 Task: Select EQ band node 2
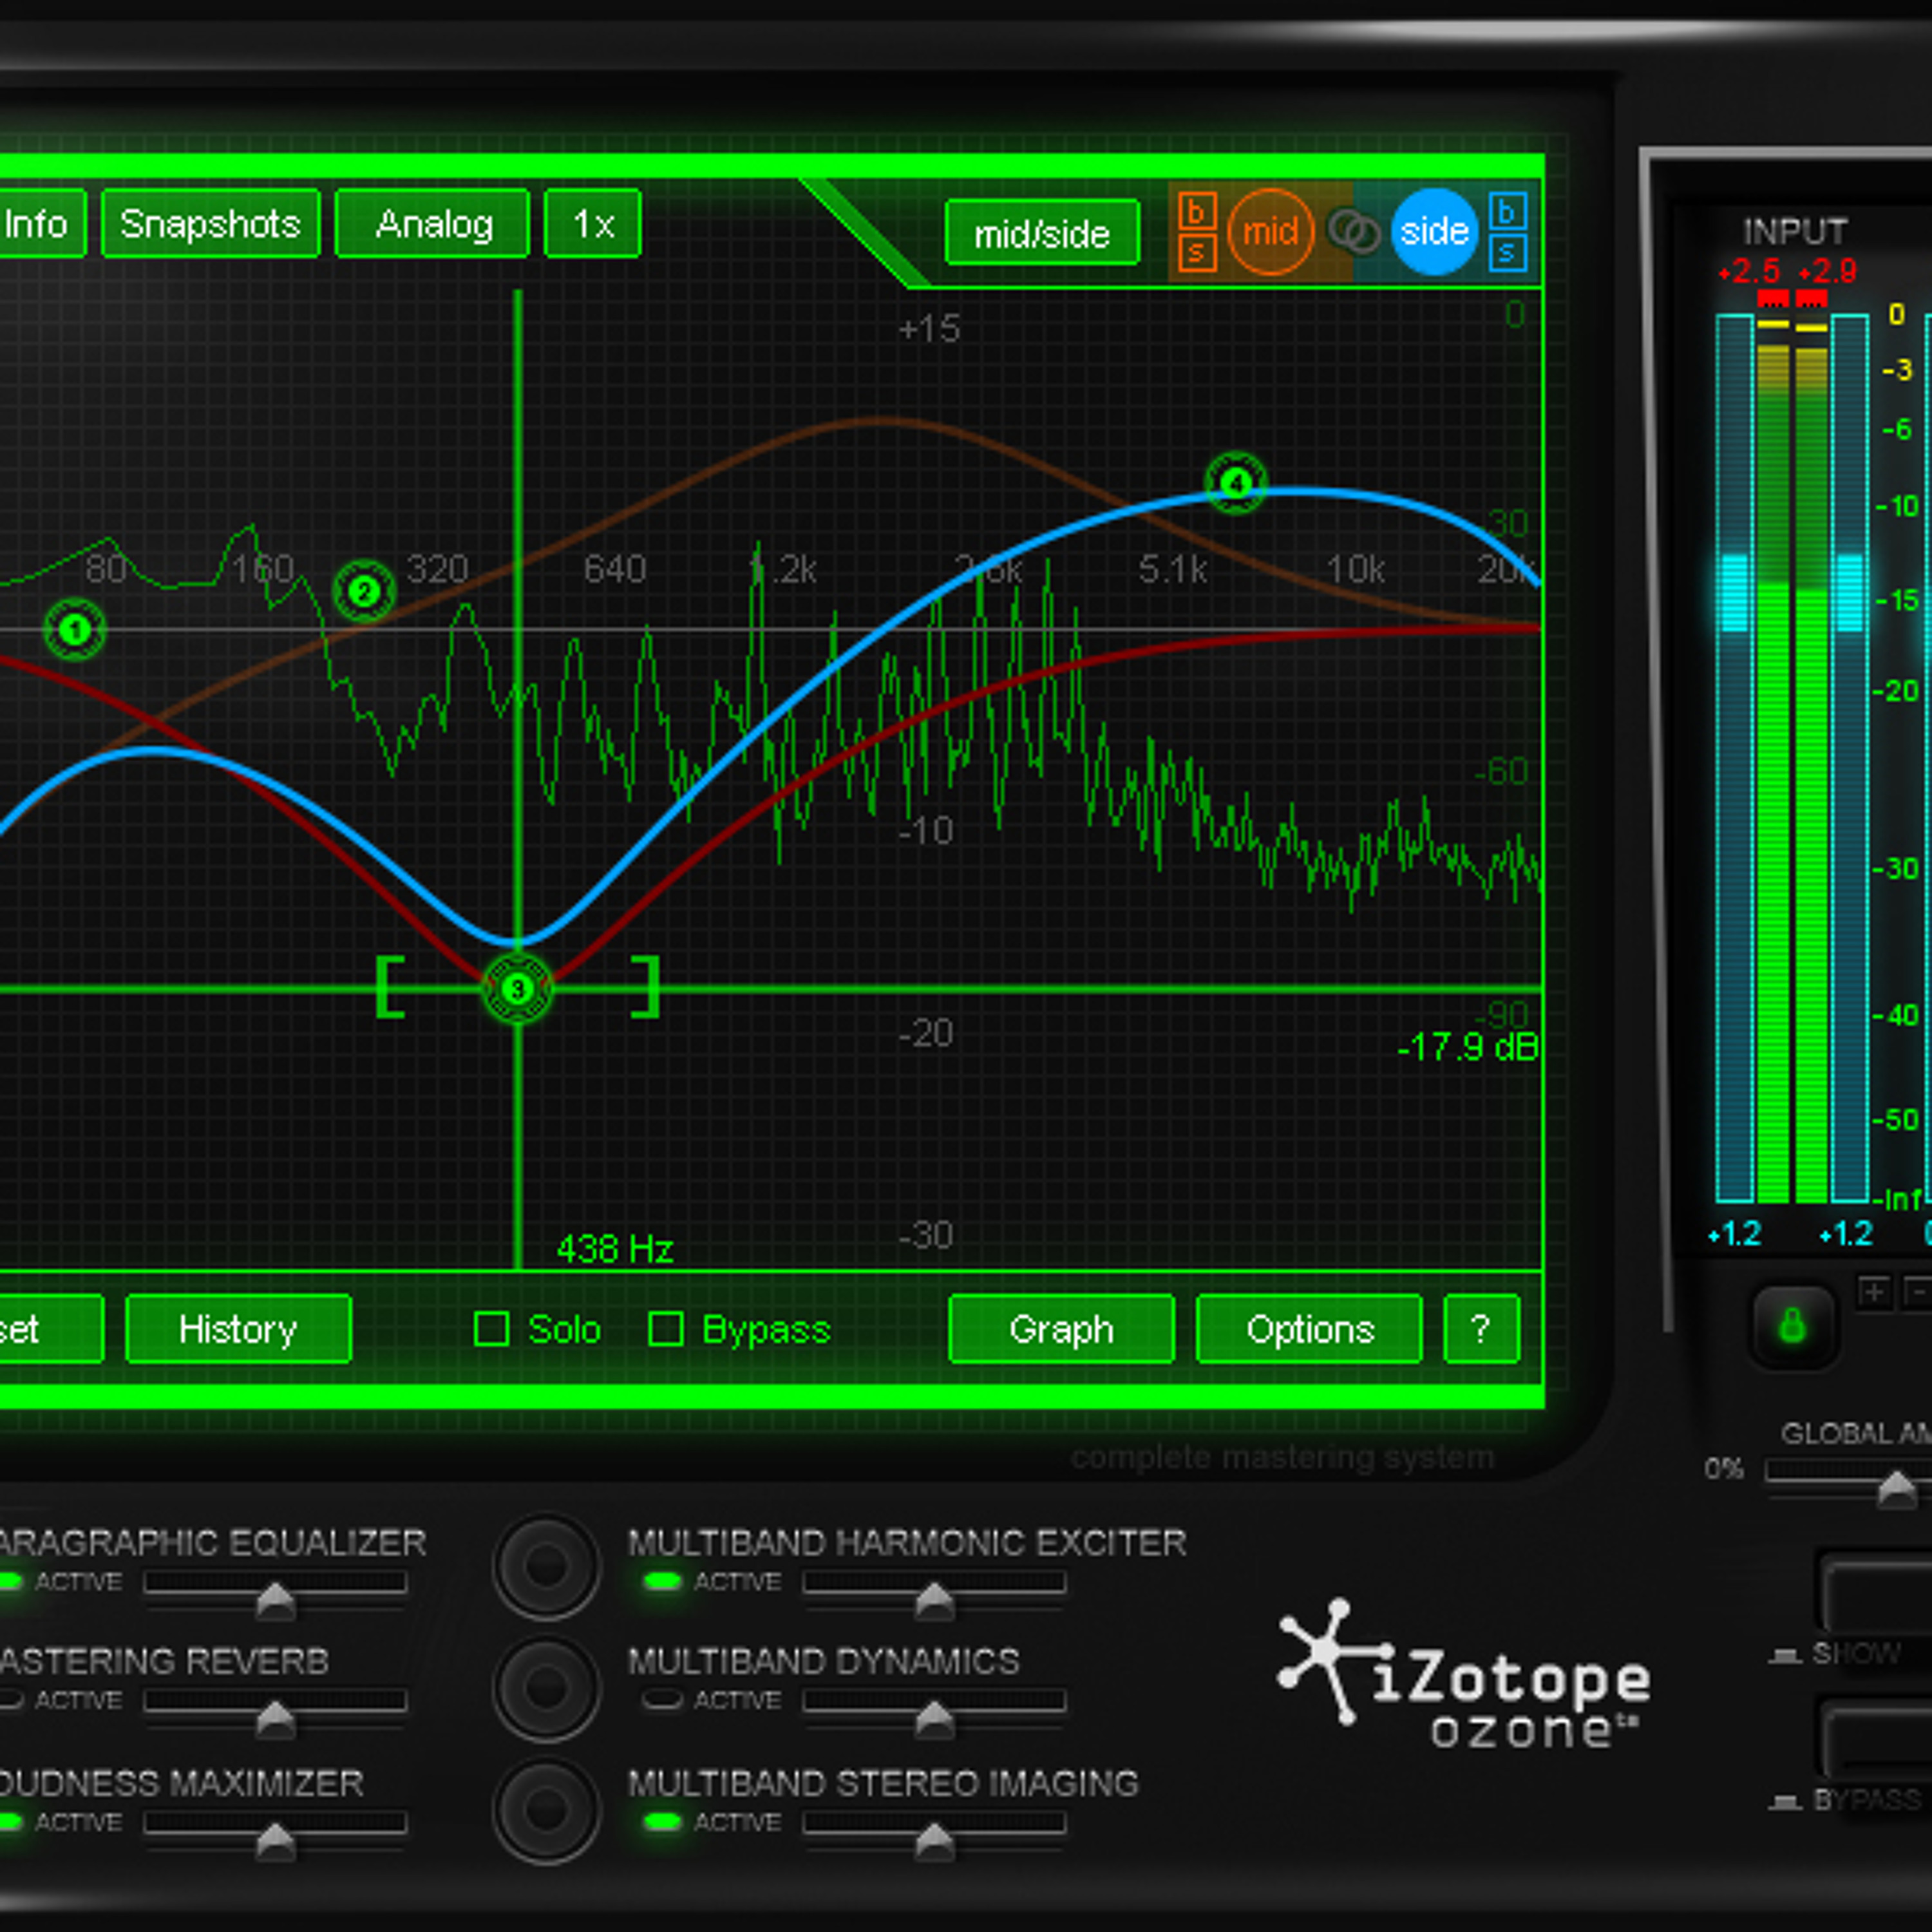click(x=364, y=592)
